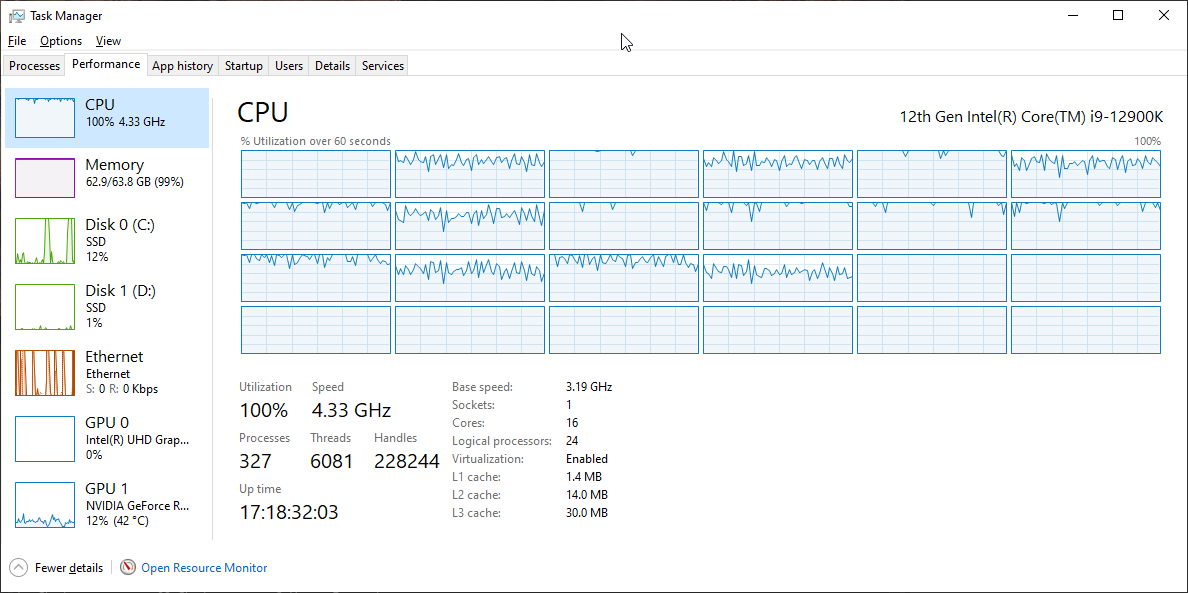Image resolution: width=1188 pixels, height=593 pixels.
Task: Click the Logical processors value 24
Action: point(572,441)
